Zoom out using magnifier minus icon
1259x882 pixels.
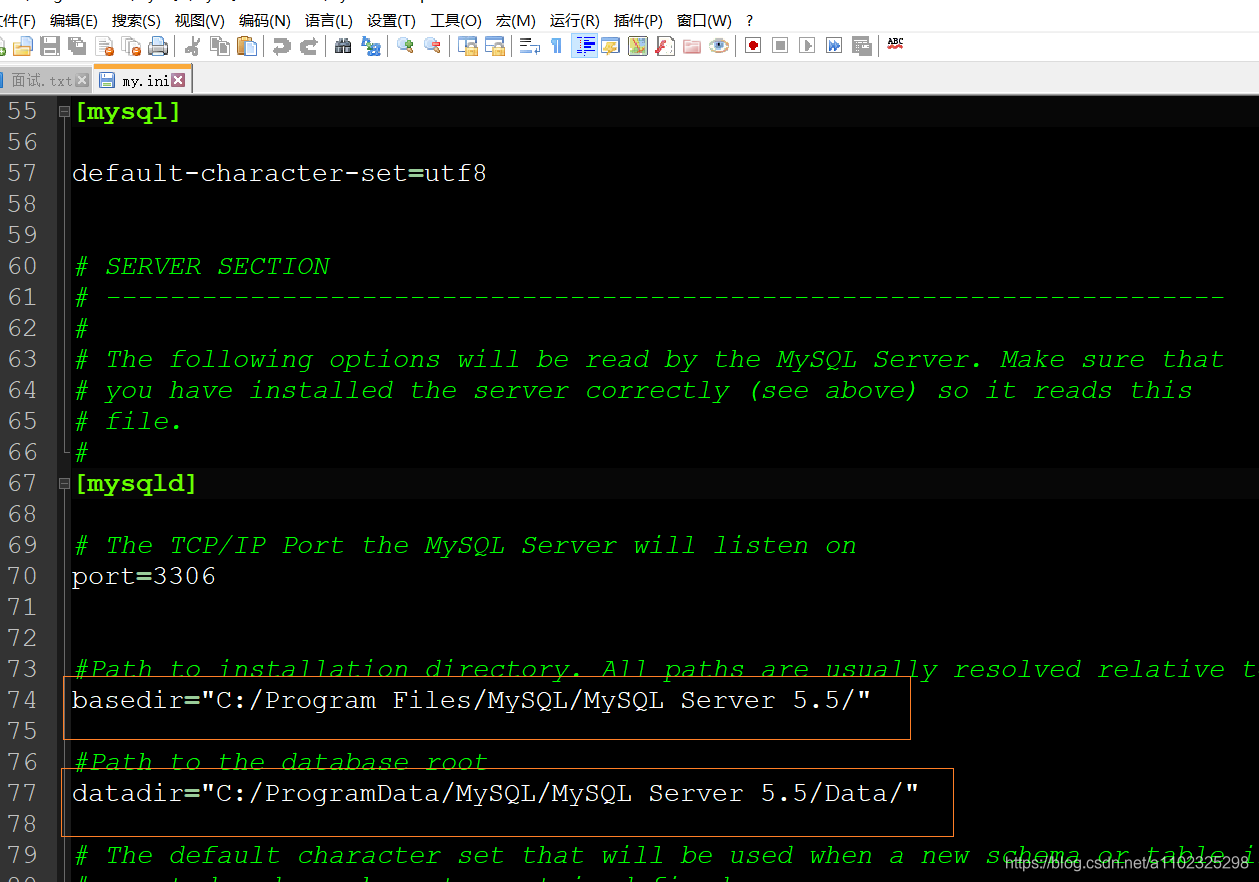tap(432, 46)
